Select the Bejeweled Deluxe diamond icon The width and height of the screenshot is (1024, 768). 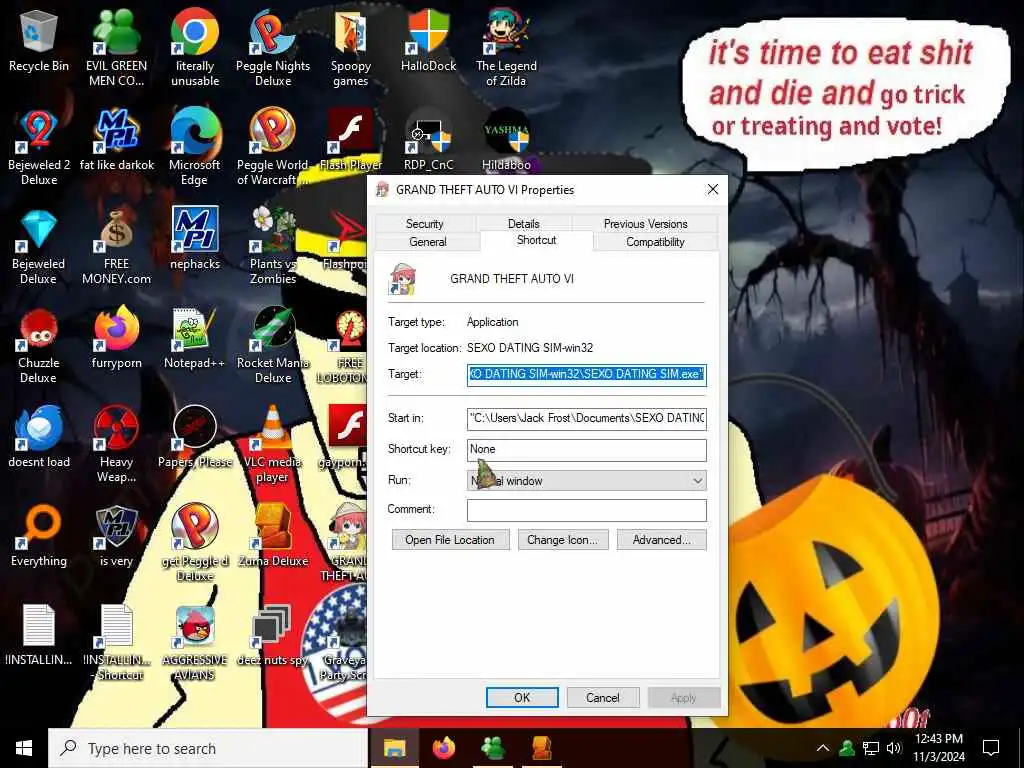39,246
